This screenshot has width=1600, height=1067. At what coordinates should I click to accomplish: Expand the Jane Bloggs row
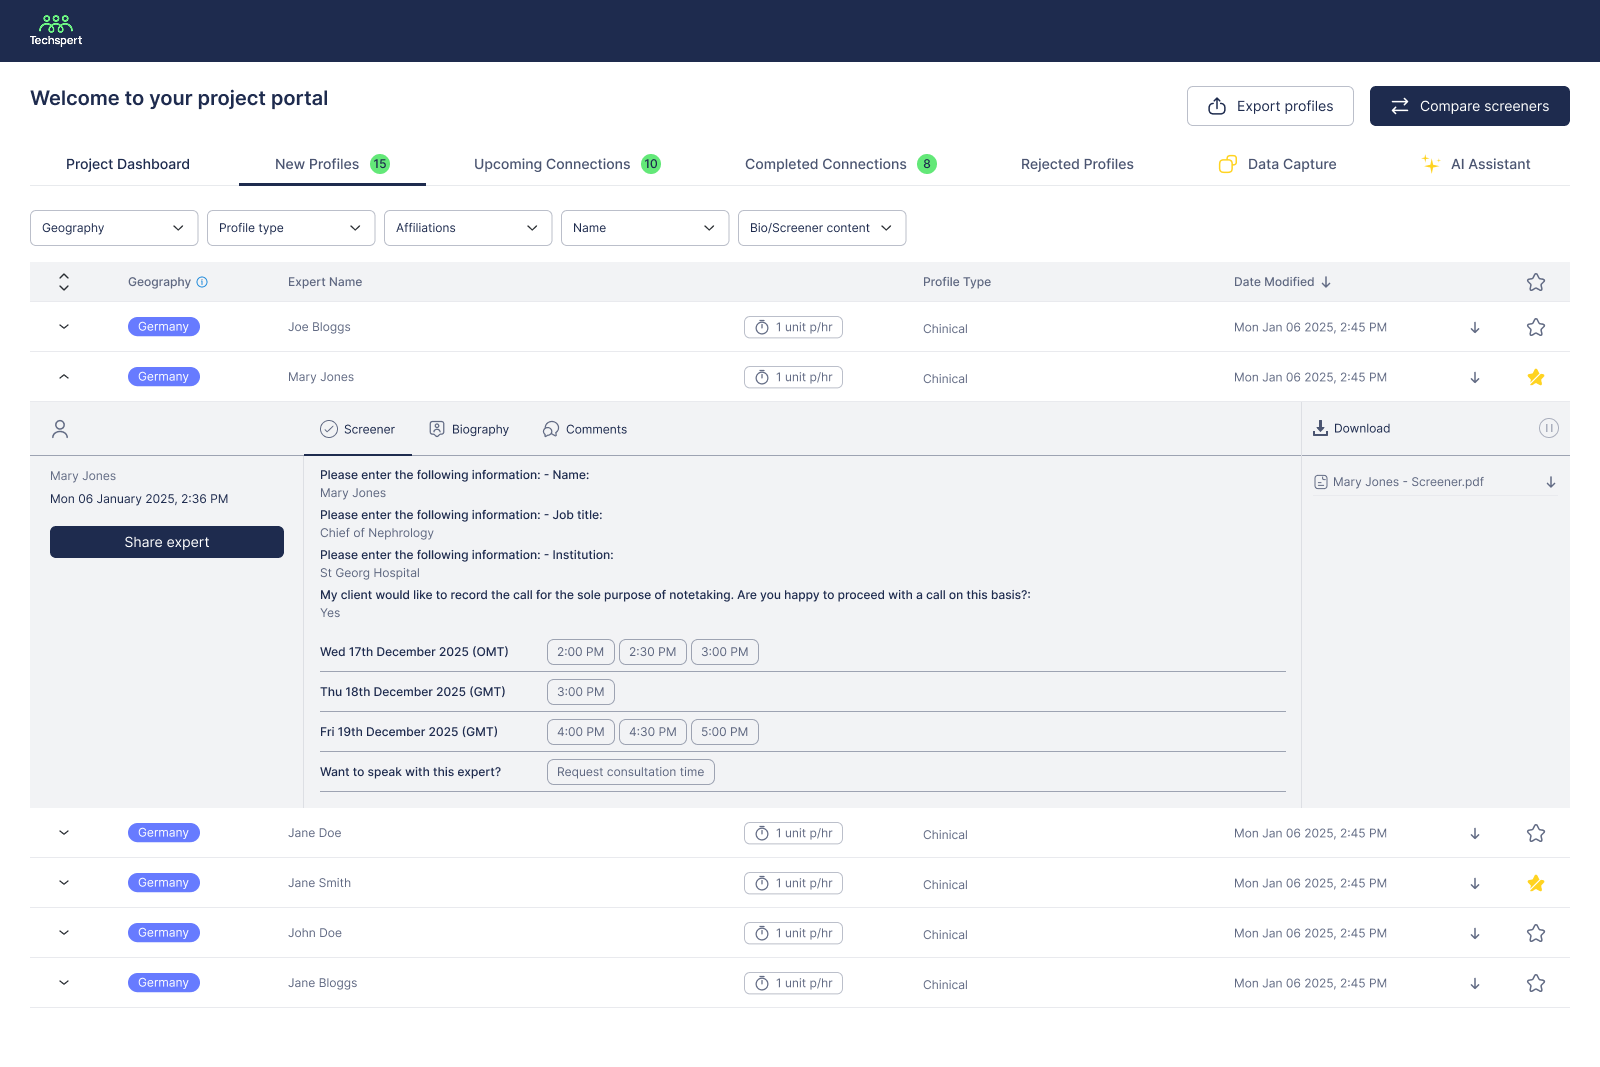click(x=63, y=982)
